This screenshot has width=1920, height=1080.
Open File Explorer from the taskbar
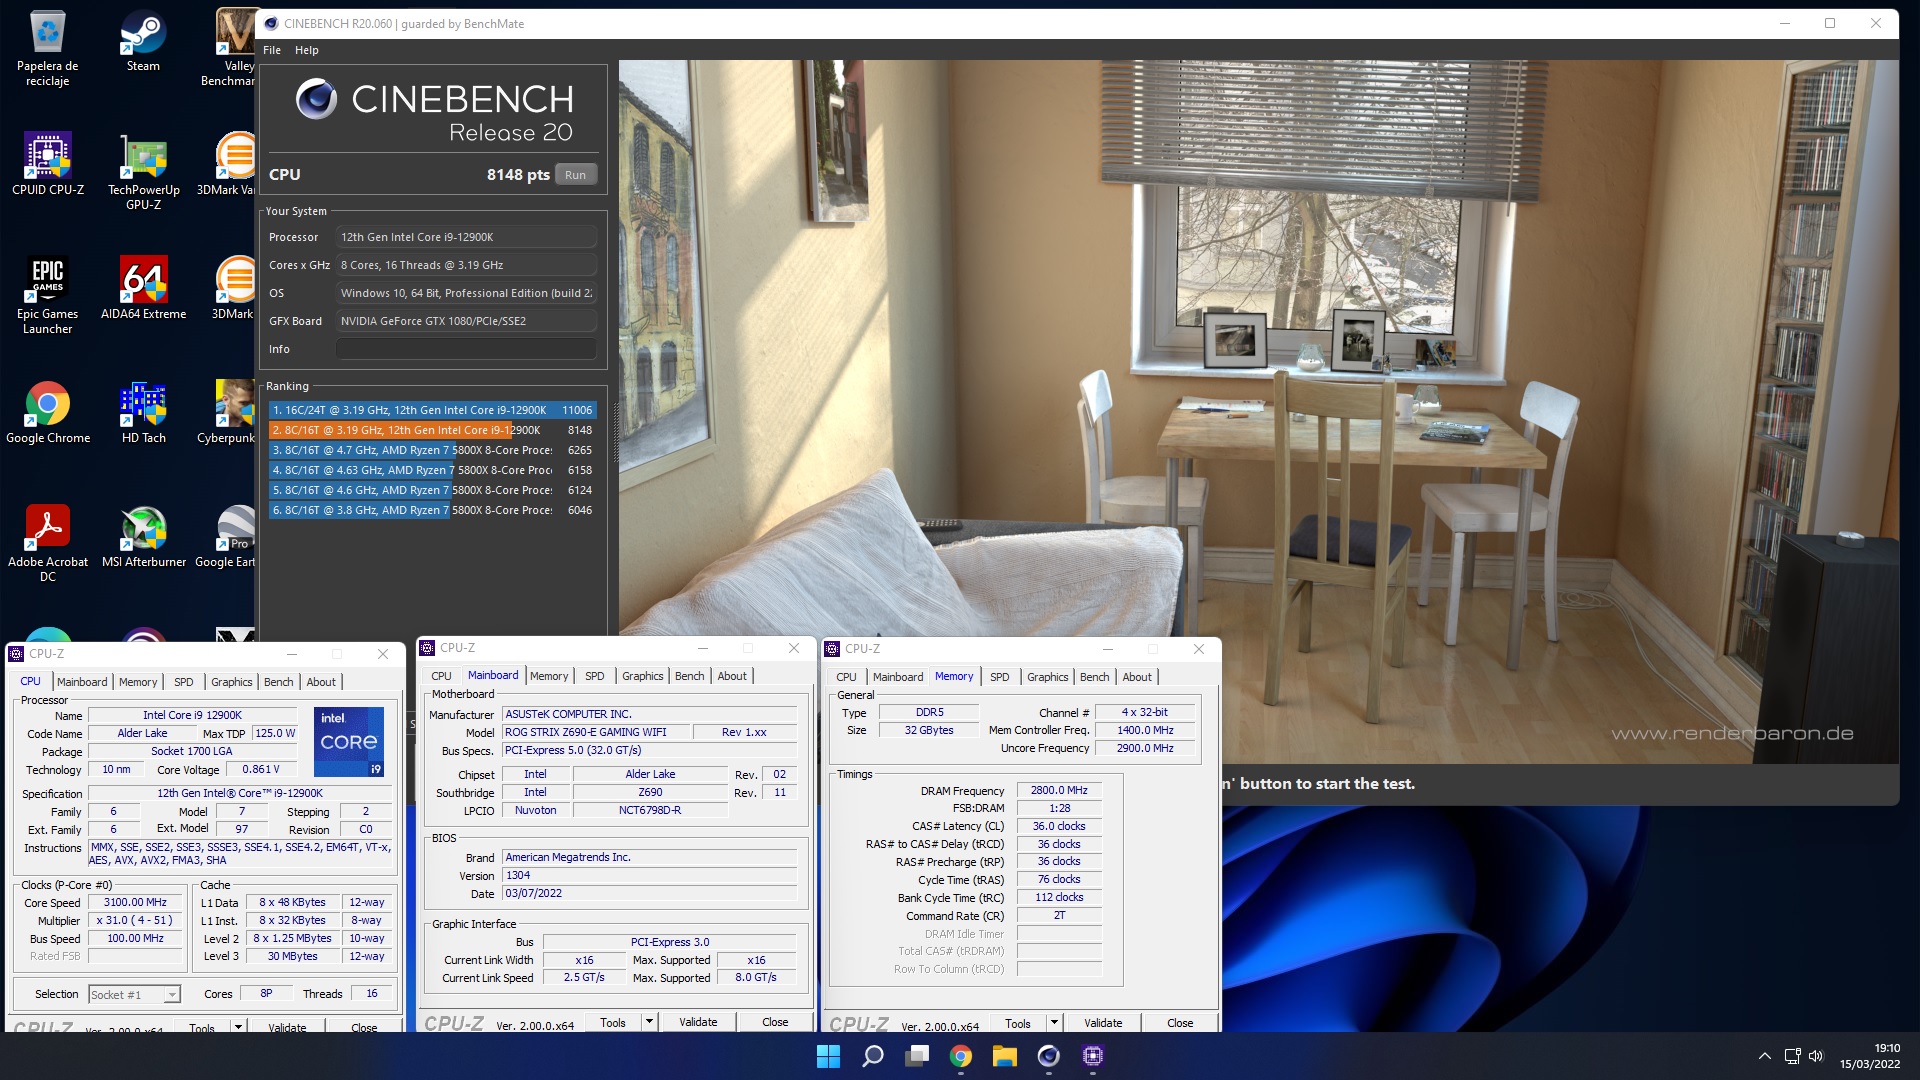[x=1005, y=1056]
